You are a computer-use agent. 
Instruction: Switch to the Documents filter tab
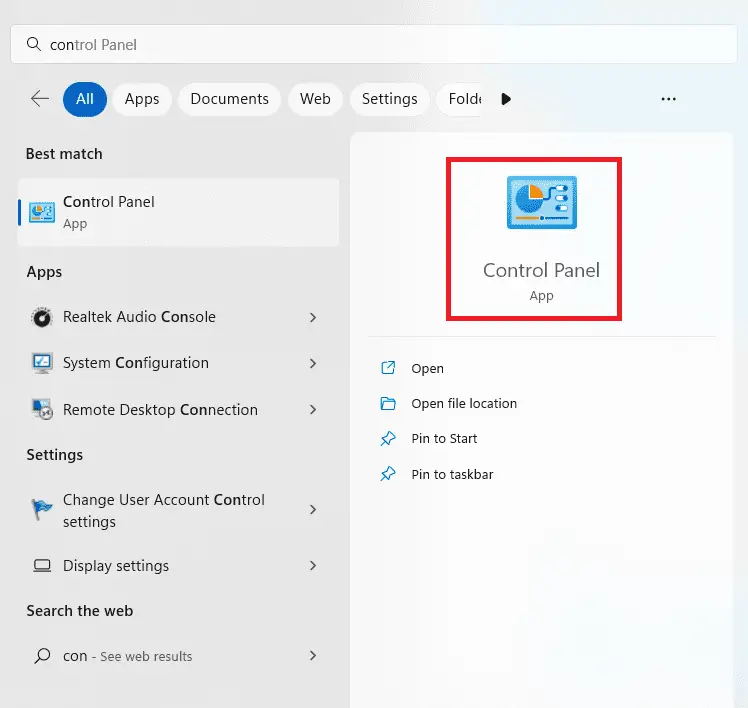pos(229,99)
